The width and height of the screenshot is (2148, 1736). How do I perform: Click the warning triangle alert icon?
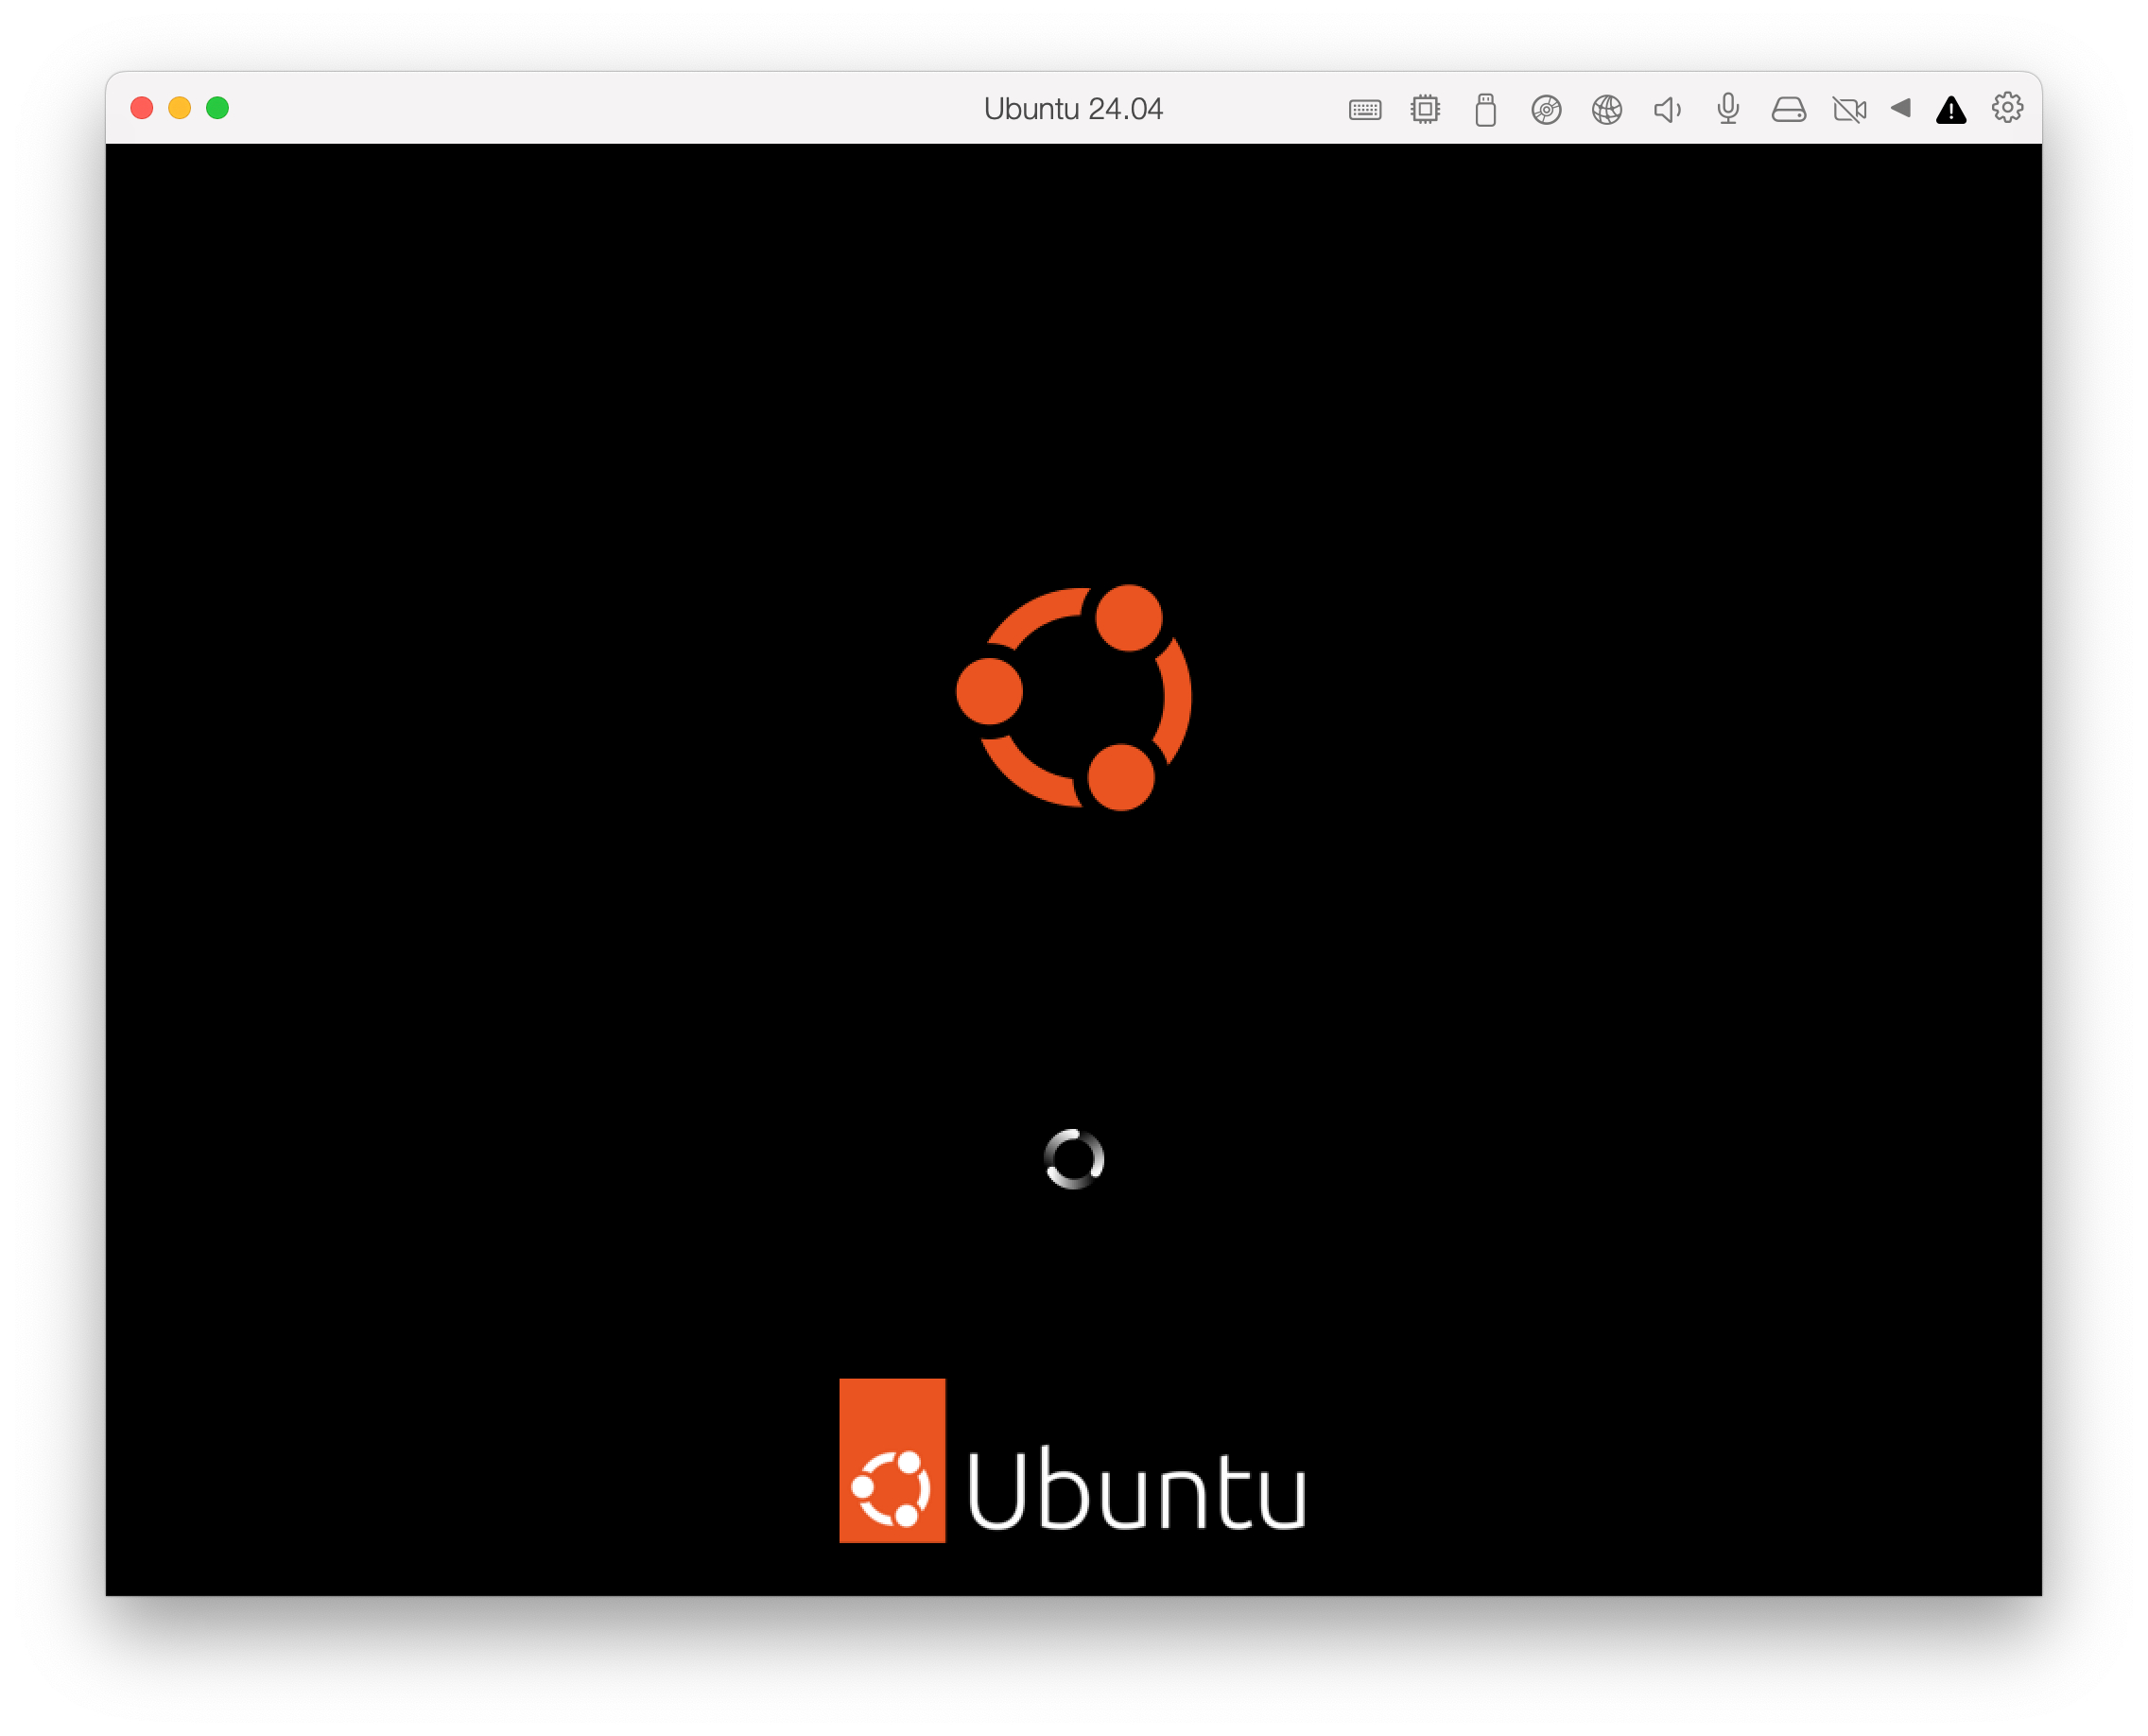(1951, 110)
